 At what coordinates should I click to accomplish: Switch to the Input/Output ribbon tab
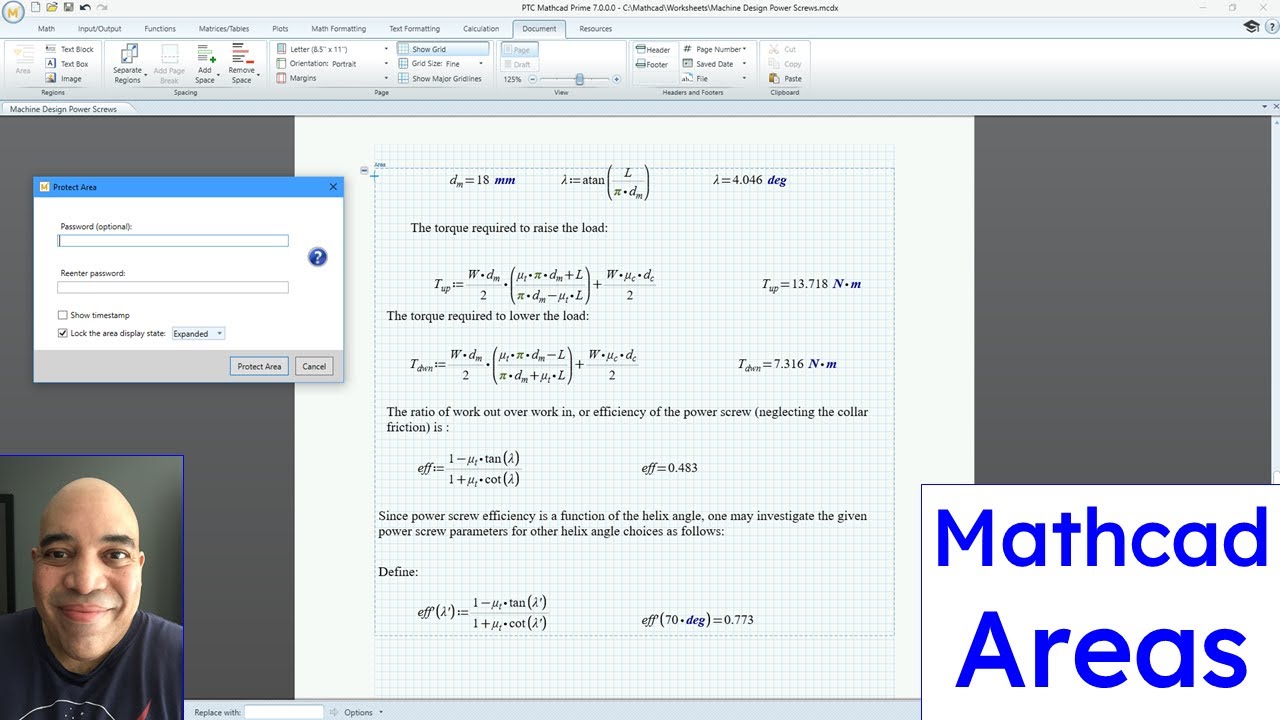[100, 28]
